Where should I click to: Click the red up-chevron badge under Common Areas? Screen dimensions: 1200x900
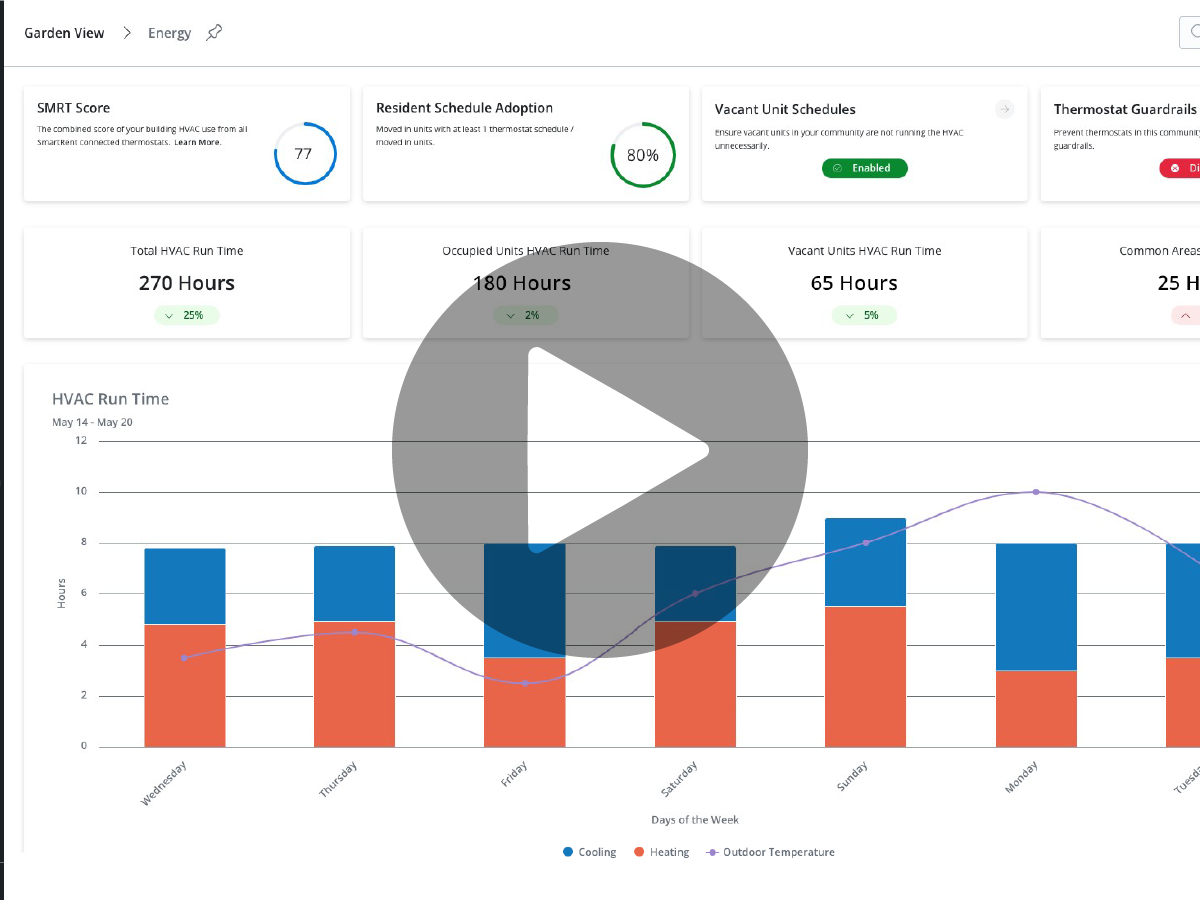point(1186,315)
